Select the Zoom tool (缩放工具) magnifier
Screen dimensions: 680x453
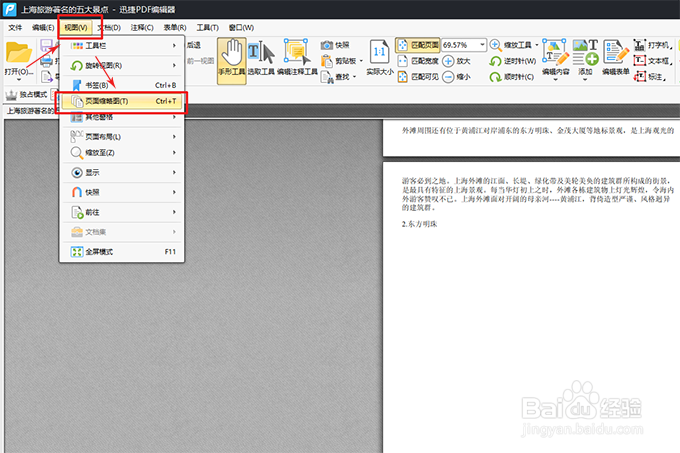tap(510, 45)
